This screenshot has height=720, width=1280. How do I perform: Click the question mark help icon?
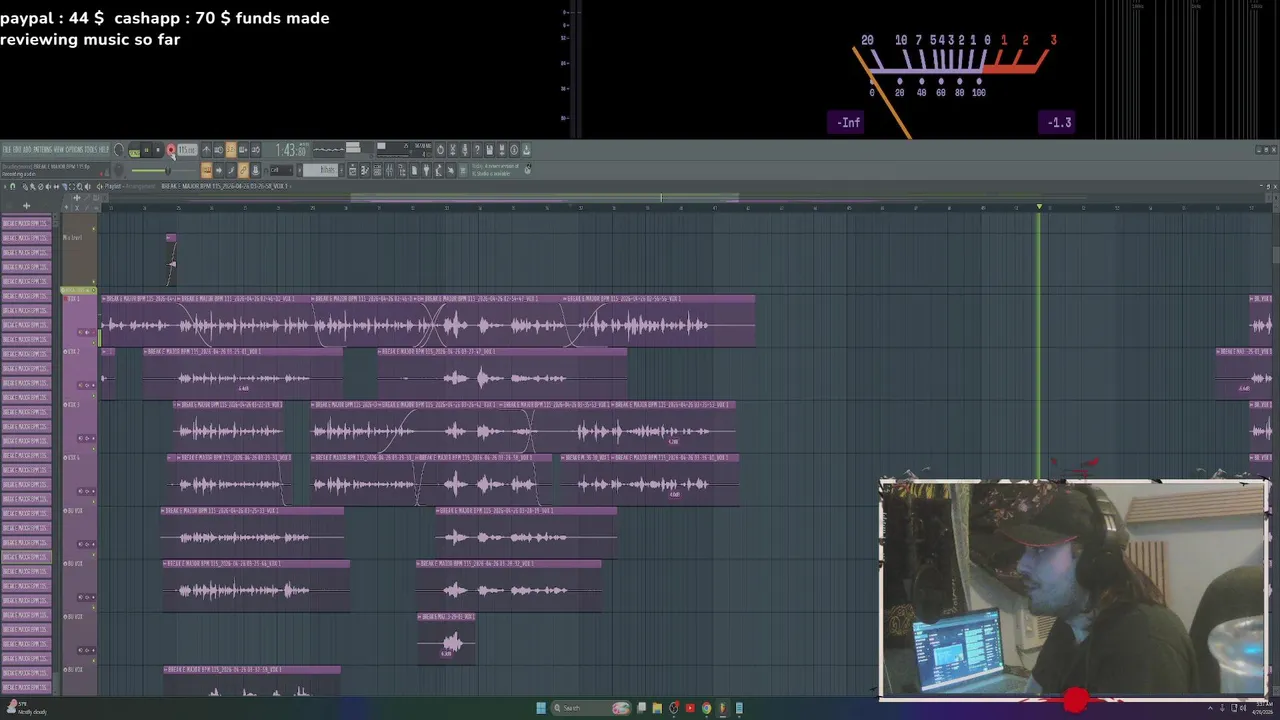point(477,150)
